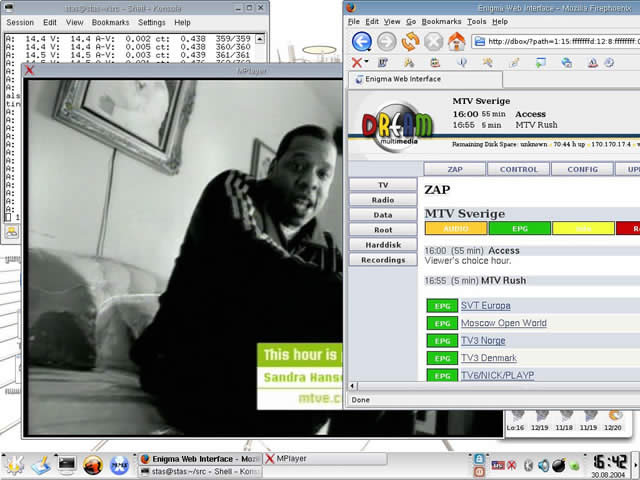The width and height of the screenshot is (640, 480).
Task: Click the EPG button beside SVT Europa
Action: pos(442,306)
